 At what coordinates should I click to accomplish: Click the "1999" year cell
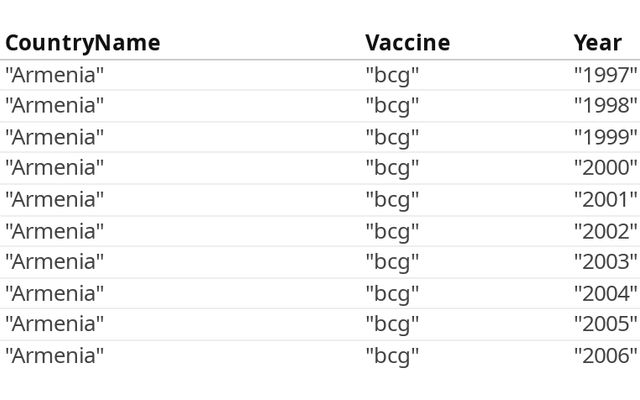point(605,137)
